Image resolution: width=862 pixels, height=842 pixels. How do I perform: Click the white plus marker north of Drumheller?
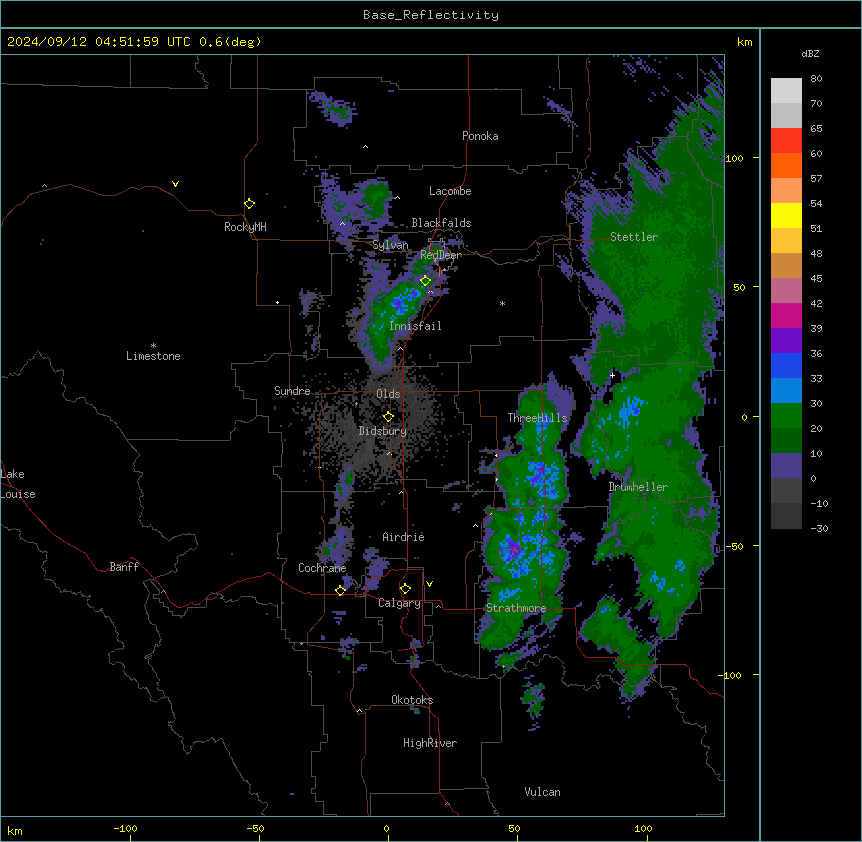pyautogui.click(x=612, y=375)
